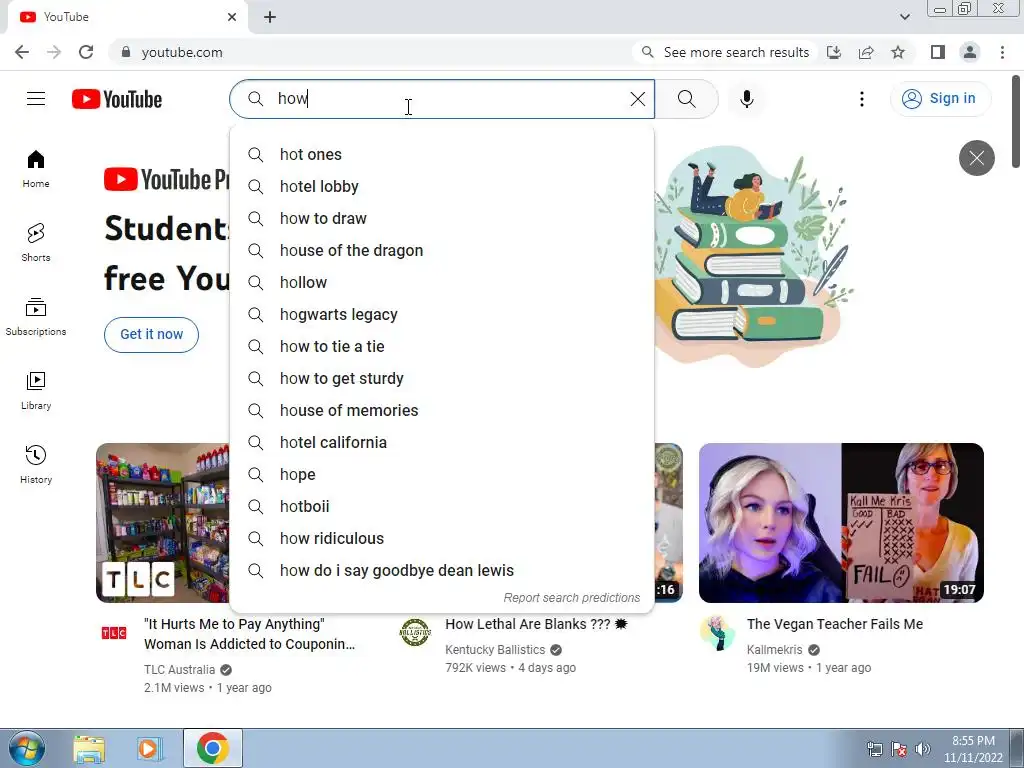Open Chrome tab search dropdown
1024x768 pixels.
point(904,17)
